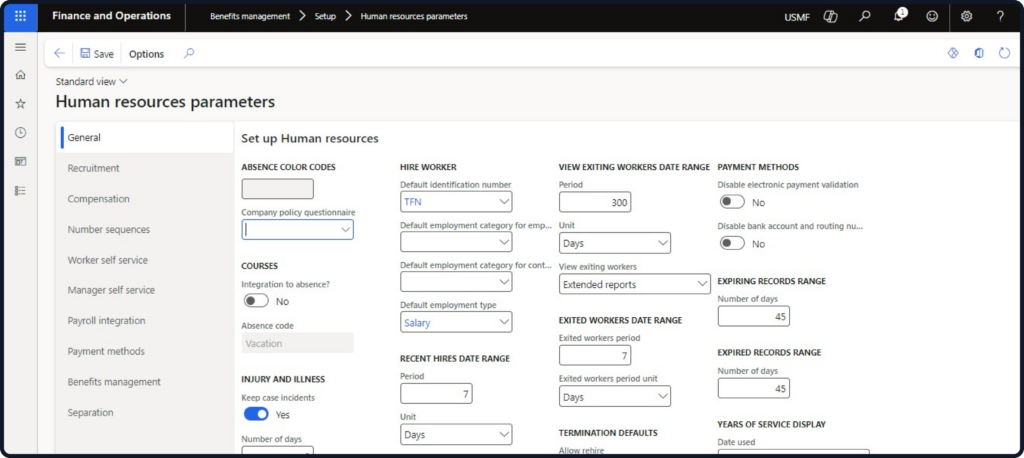The width and height of the screenshot is (1024, 458).
Task: Click the personalize diamond icon
Action: (x=953, y=54)
